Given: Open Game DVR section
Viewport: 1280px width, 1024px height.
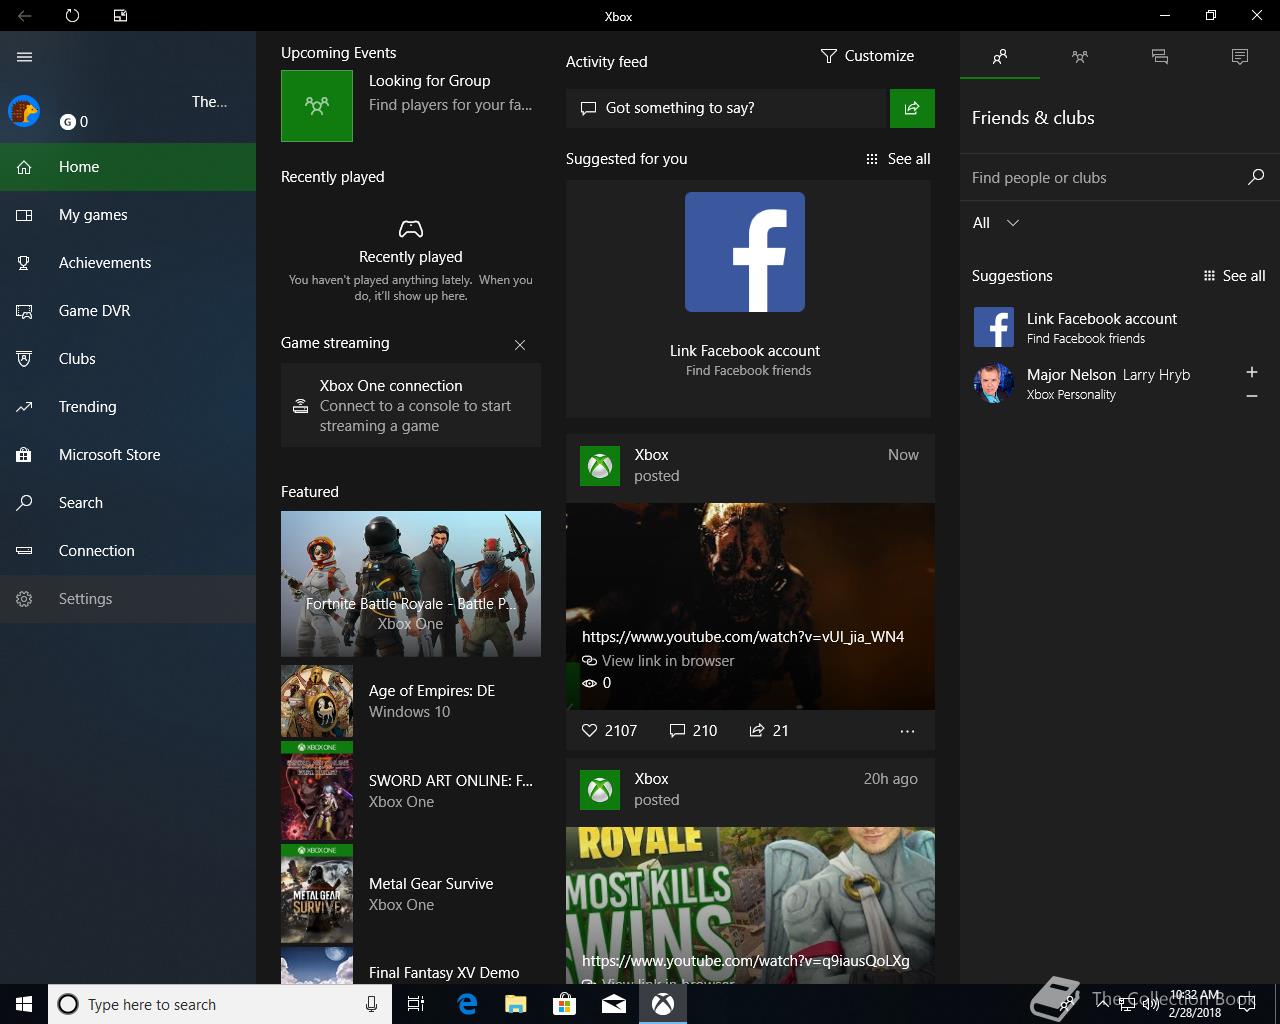Looking at the screenshot, I should 128,311.
